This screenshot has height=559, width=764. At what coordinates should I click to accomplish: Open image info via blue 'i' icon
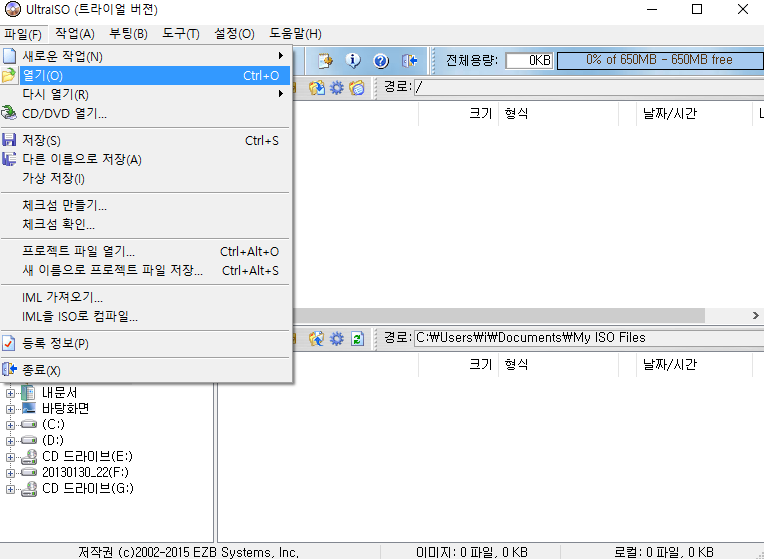(353, 60)
